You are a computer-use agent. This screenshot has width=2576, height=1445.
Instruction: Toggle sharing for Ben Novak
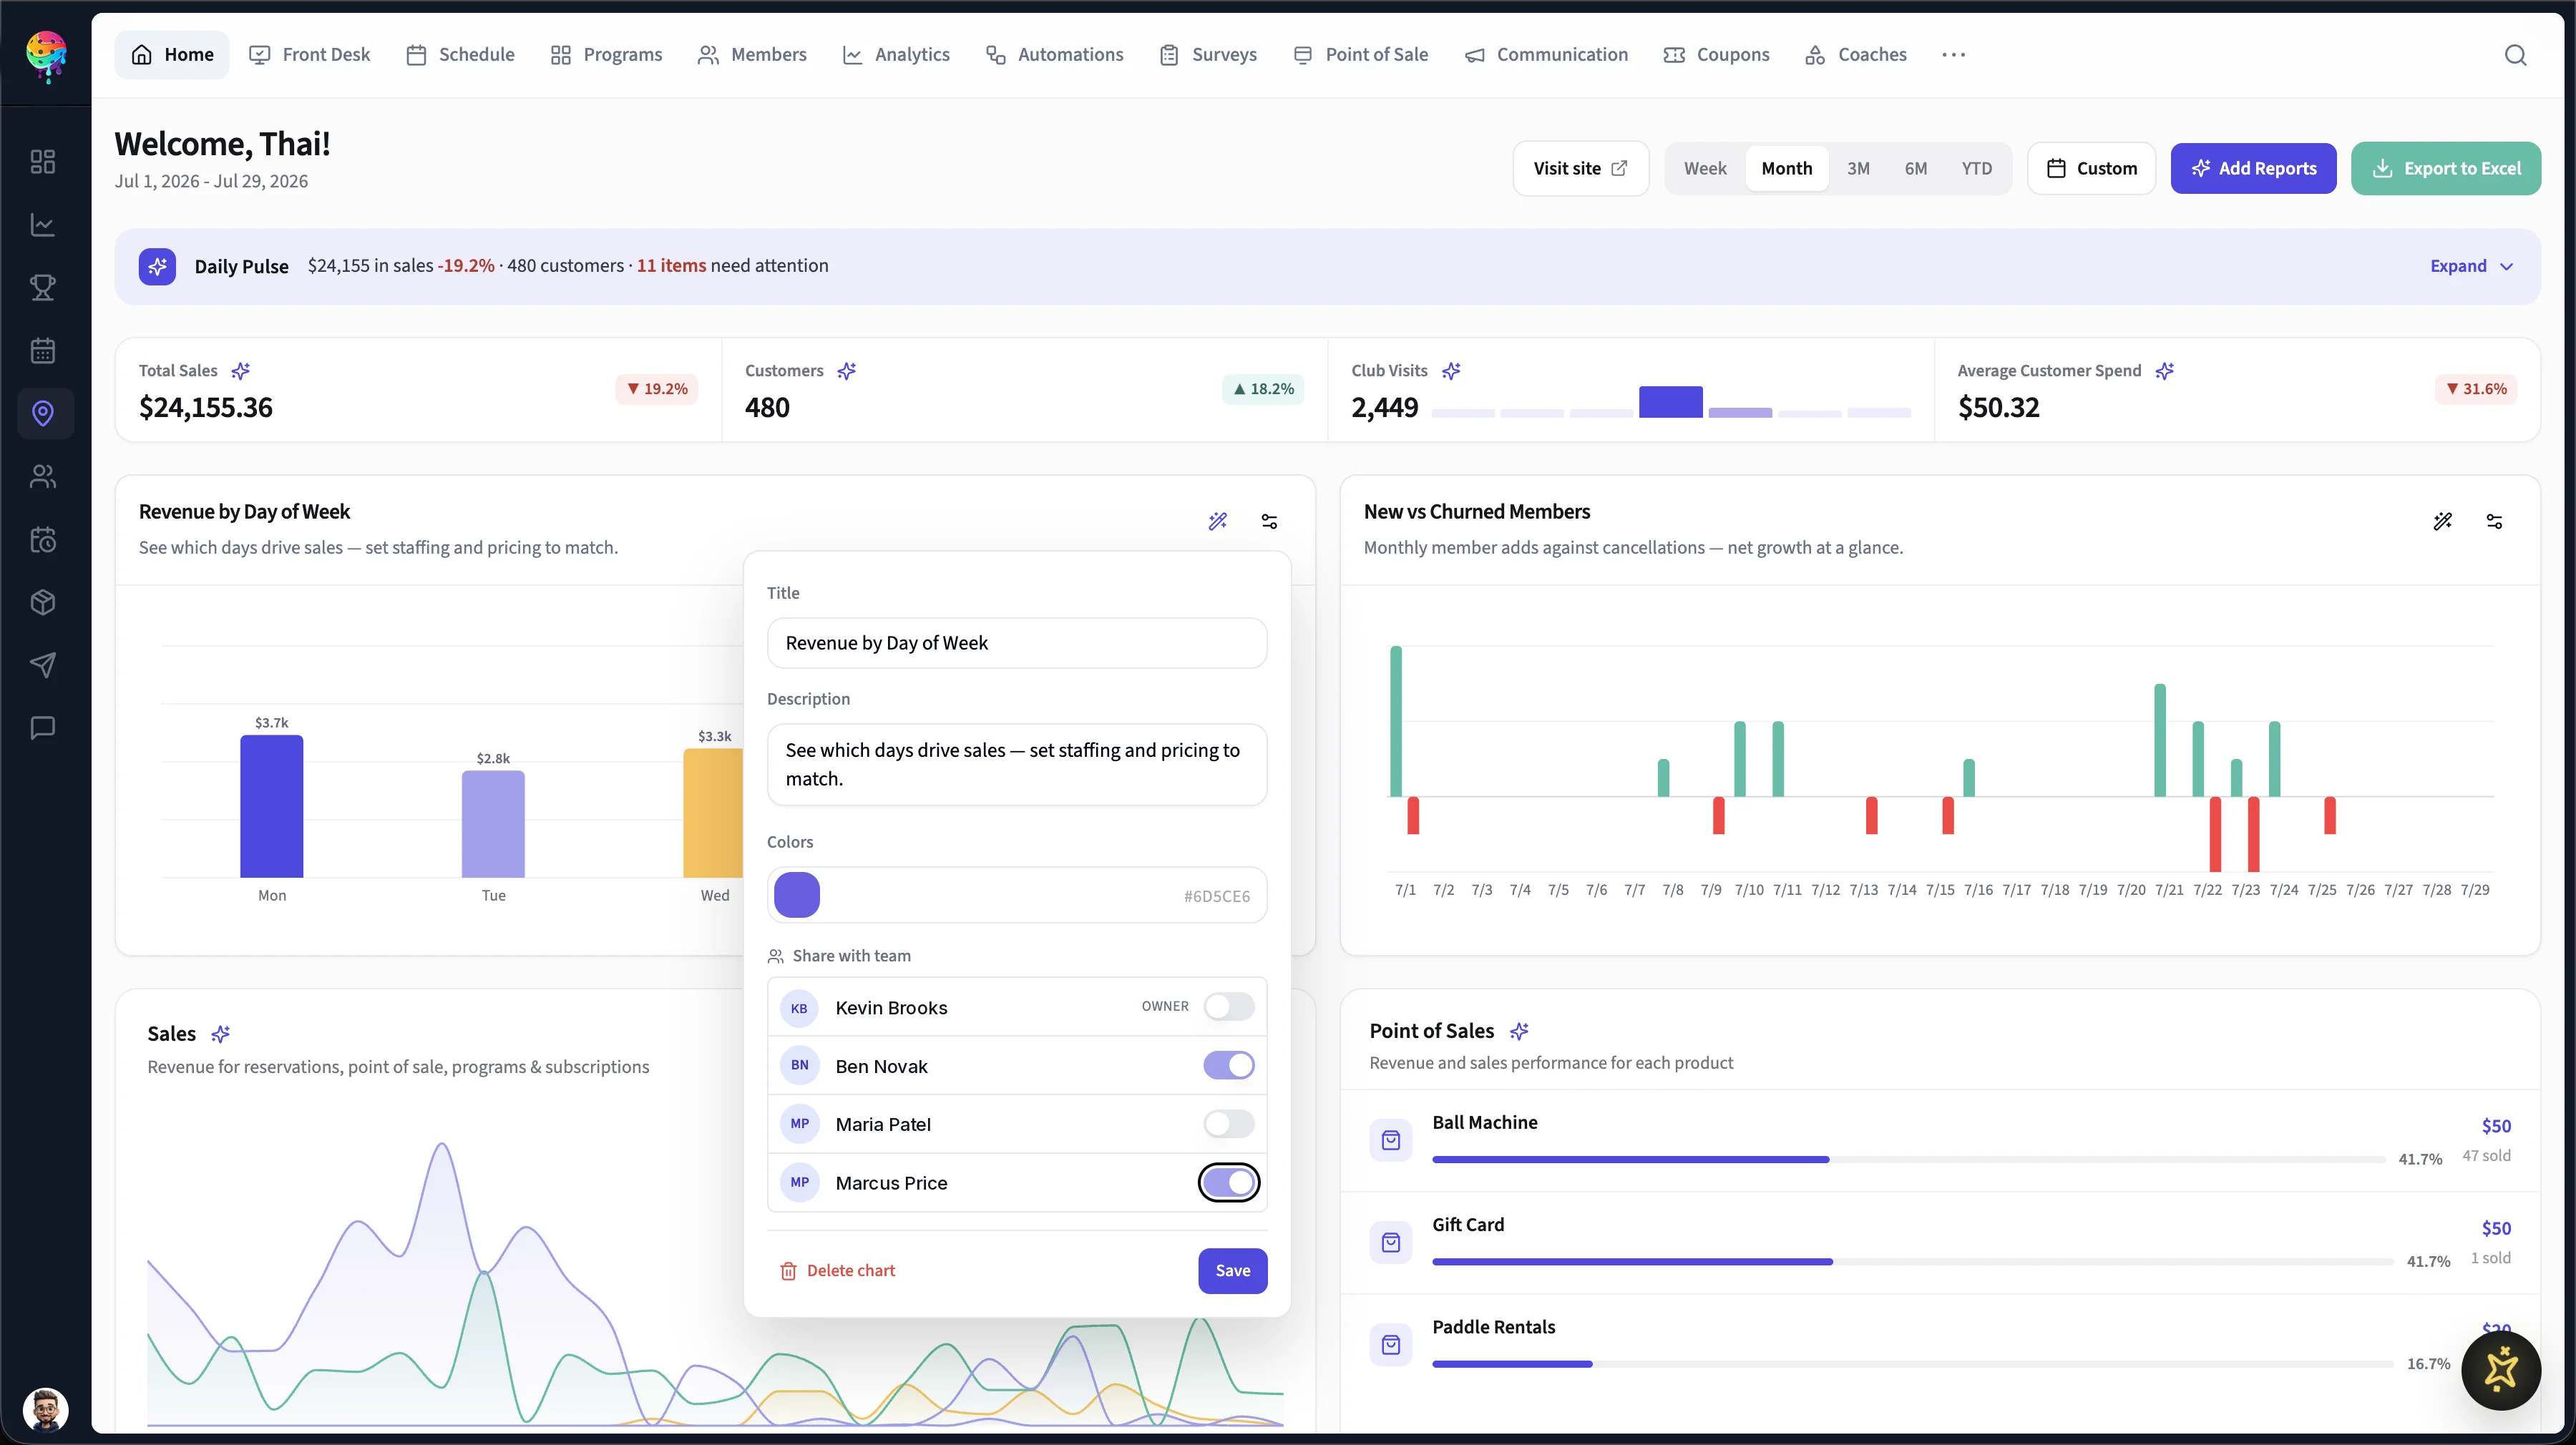coord(1228,1065)
